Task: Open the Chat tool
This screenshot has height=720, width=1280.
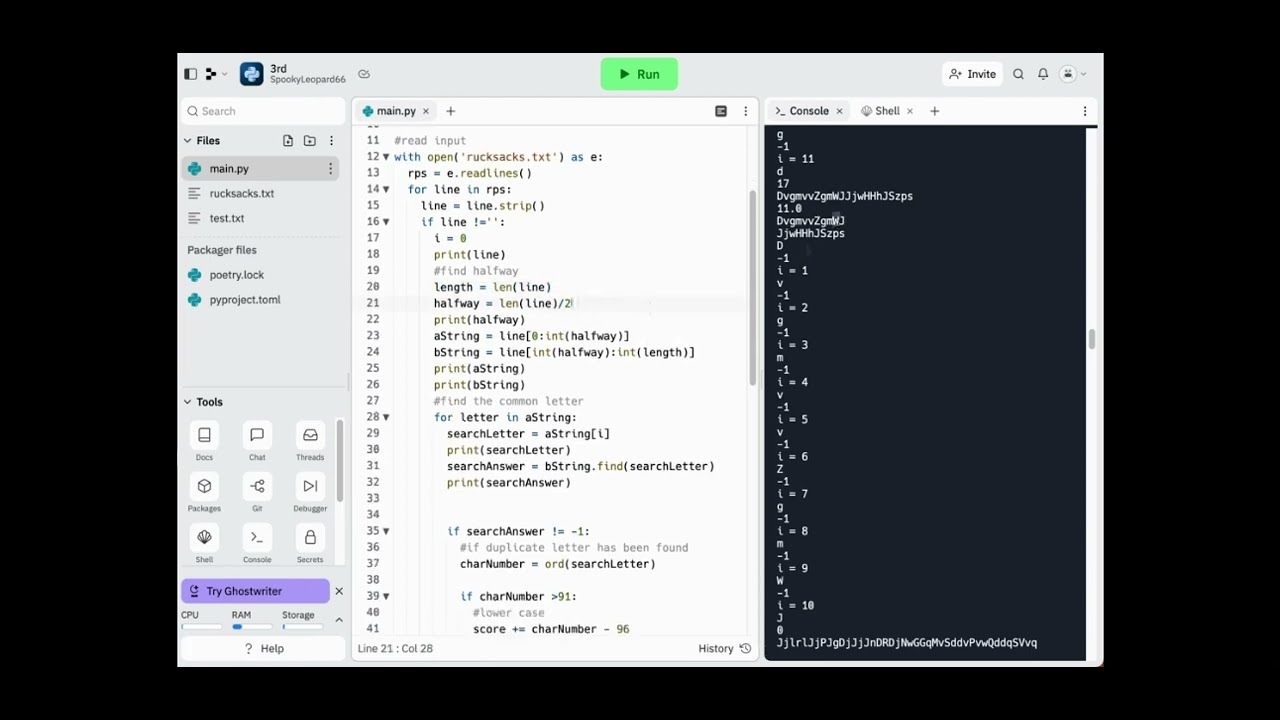Action: point(257,441)
